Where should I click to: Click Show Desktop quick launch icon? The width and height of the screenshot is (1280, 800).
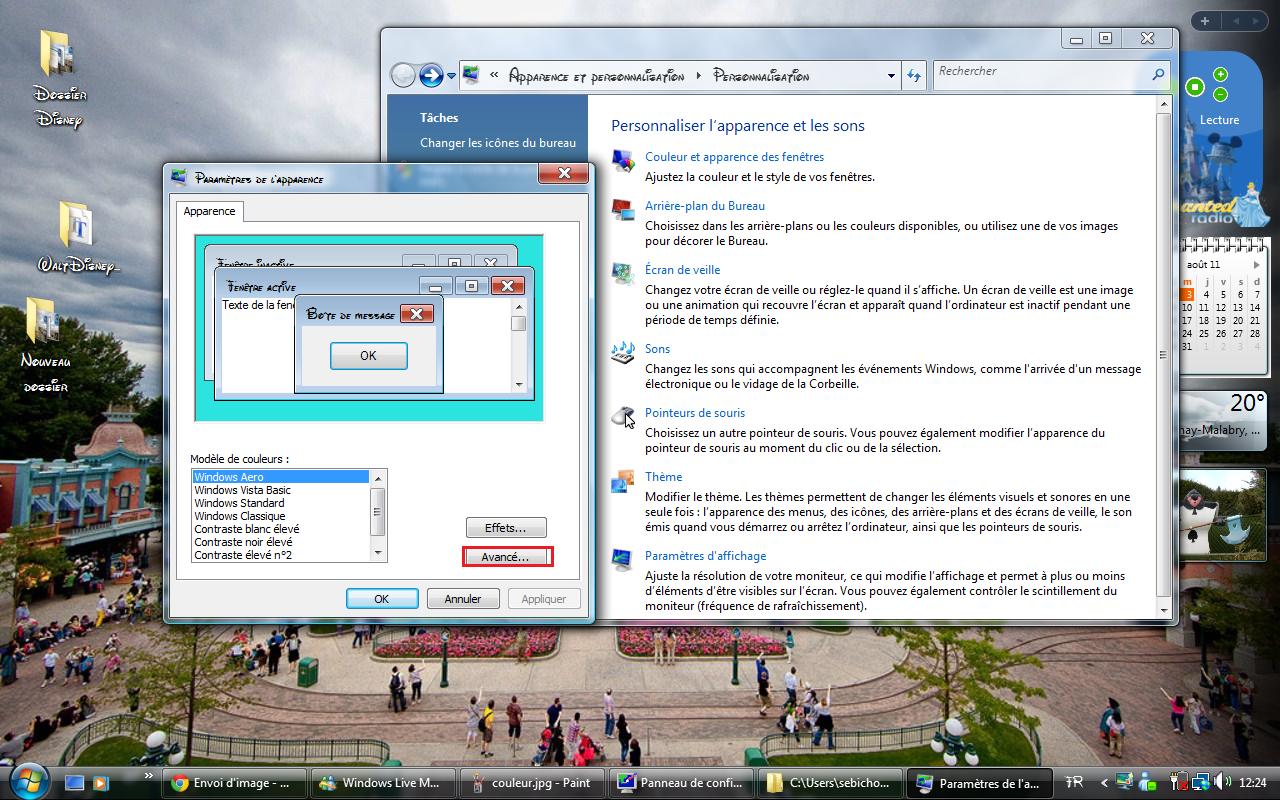[74, 782]
